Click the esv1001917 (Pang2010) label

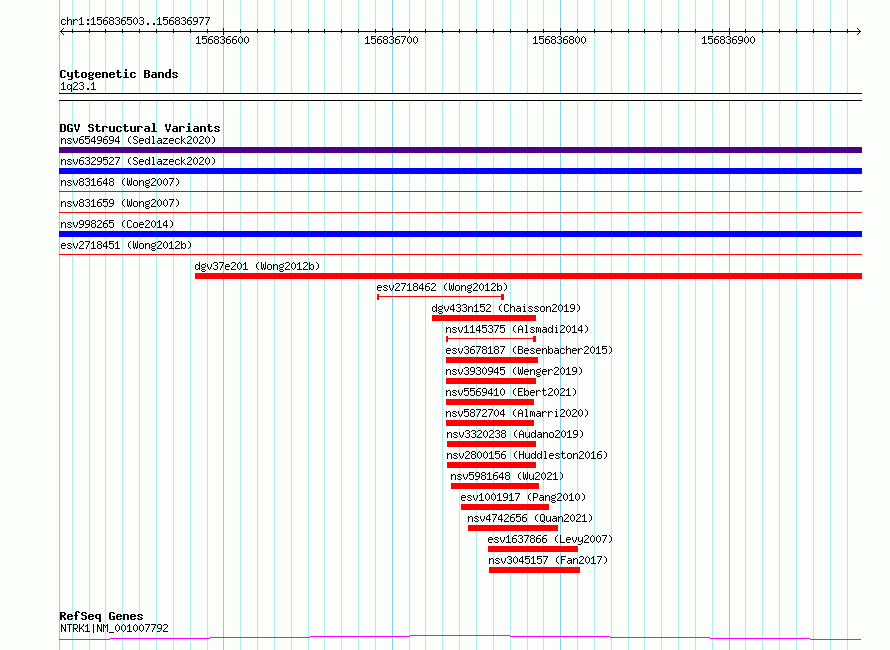(x=523, y=497)
